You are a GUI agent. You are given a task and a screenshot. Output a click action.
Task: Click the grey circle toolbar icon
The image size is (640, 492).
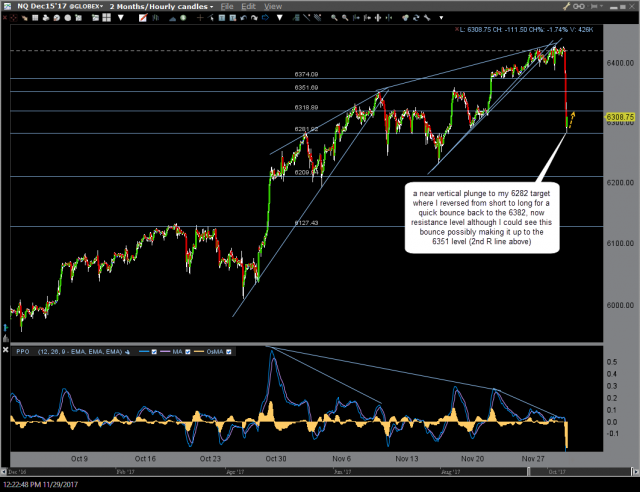pos(68,18)
